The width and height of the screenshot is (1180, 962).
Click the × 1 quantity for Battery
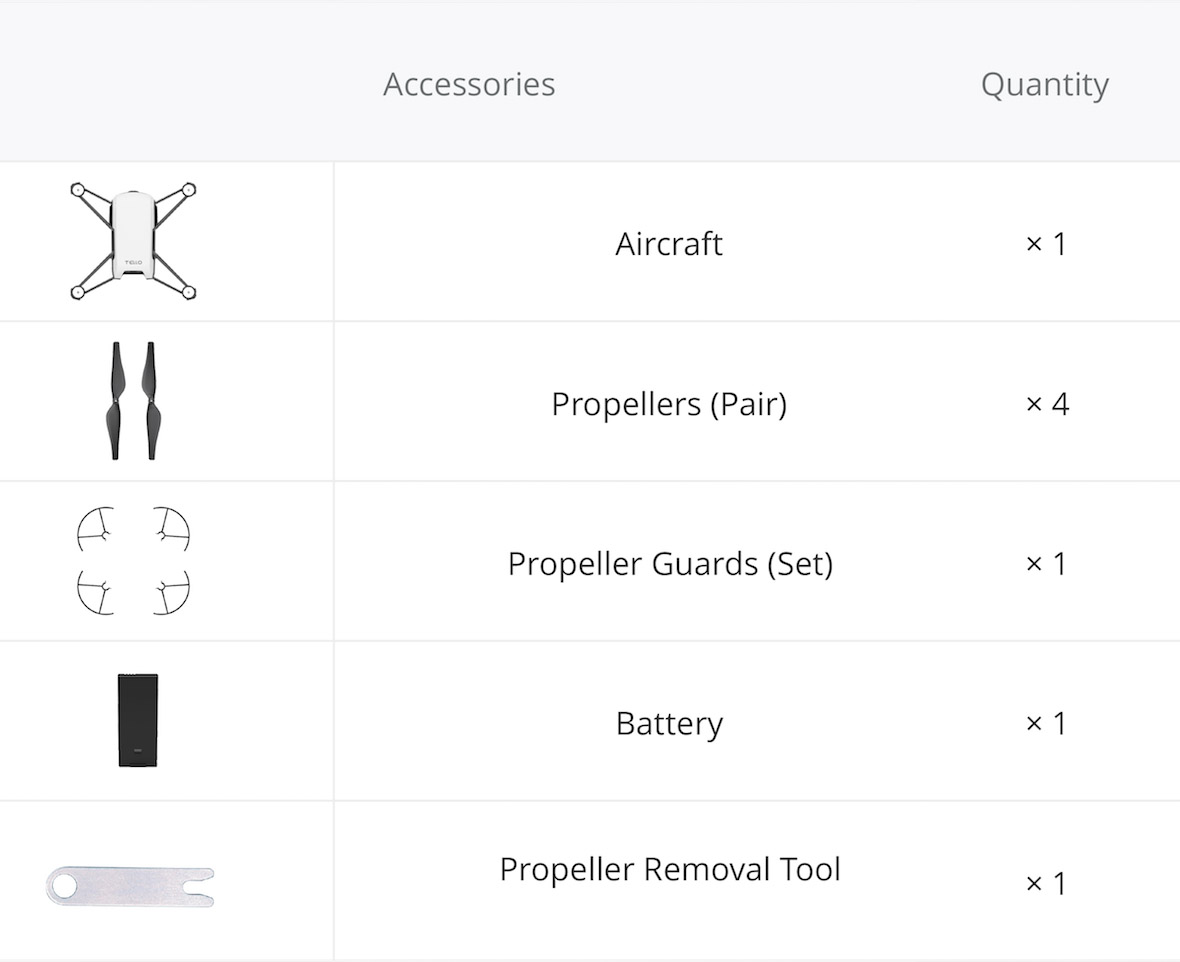pos(1046,724)
